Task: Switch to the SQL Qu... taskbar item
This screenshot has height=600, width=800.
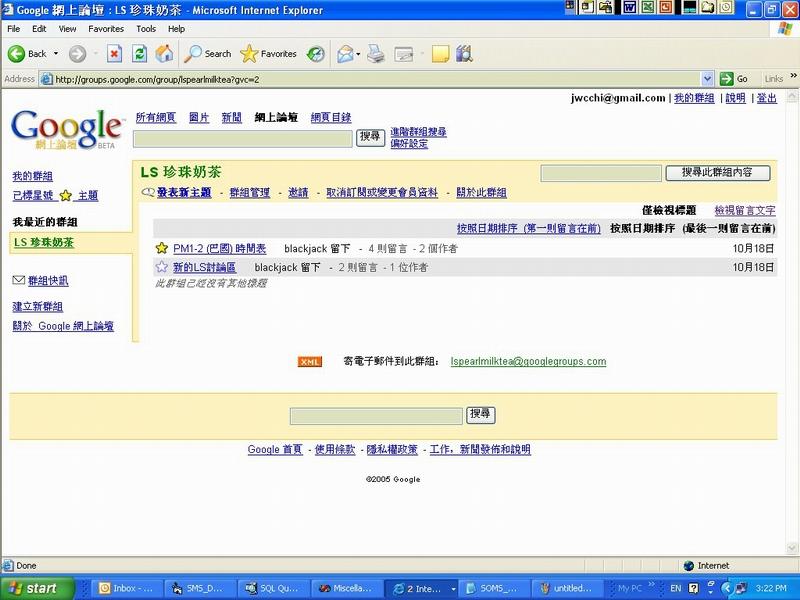Action: tap(275, 588)
